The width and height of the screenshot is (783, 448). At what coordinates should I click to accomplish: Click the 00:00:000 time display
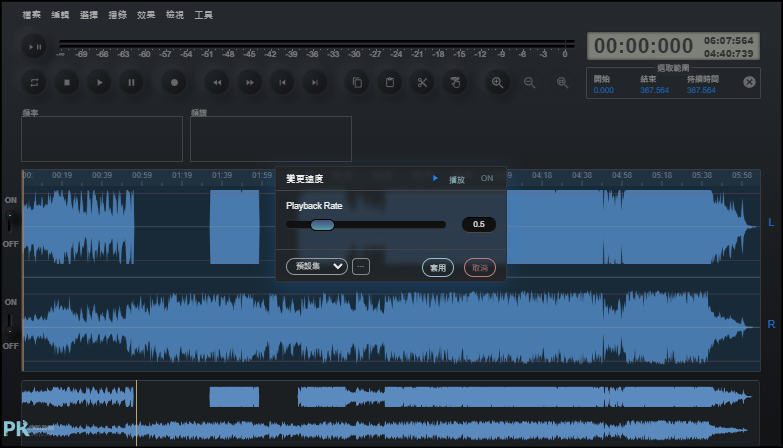click(x=643, y=46)
